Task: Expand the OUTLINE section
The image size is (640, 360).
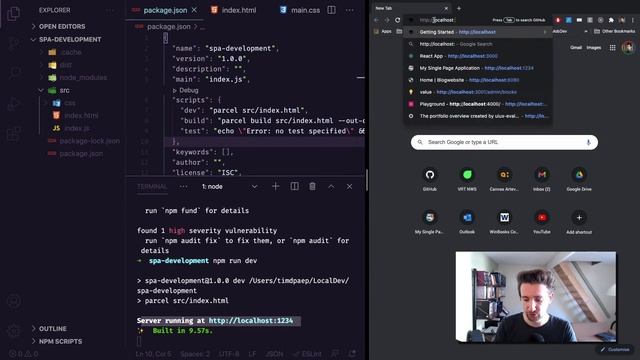Action: (53, 329)
